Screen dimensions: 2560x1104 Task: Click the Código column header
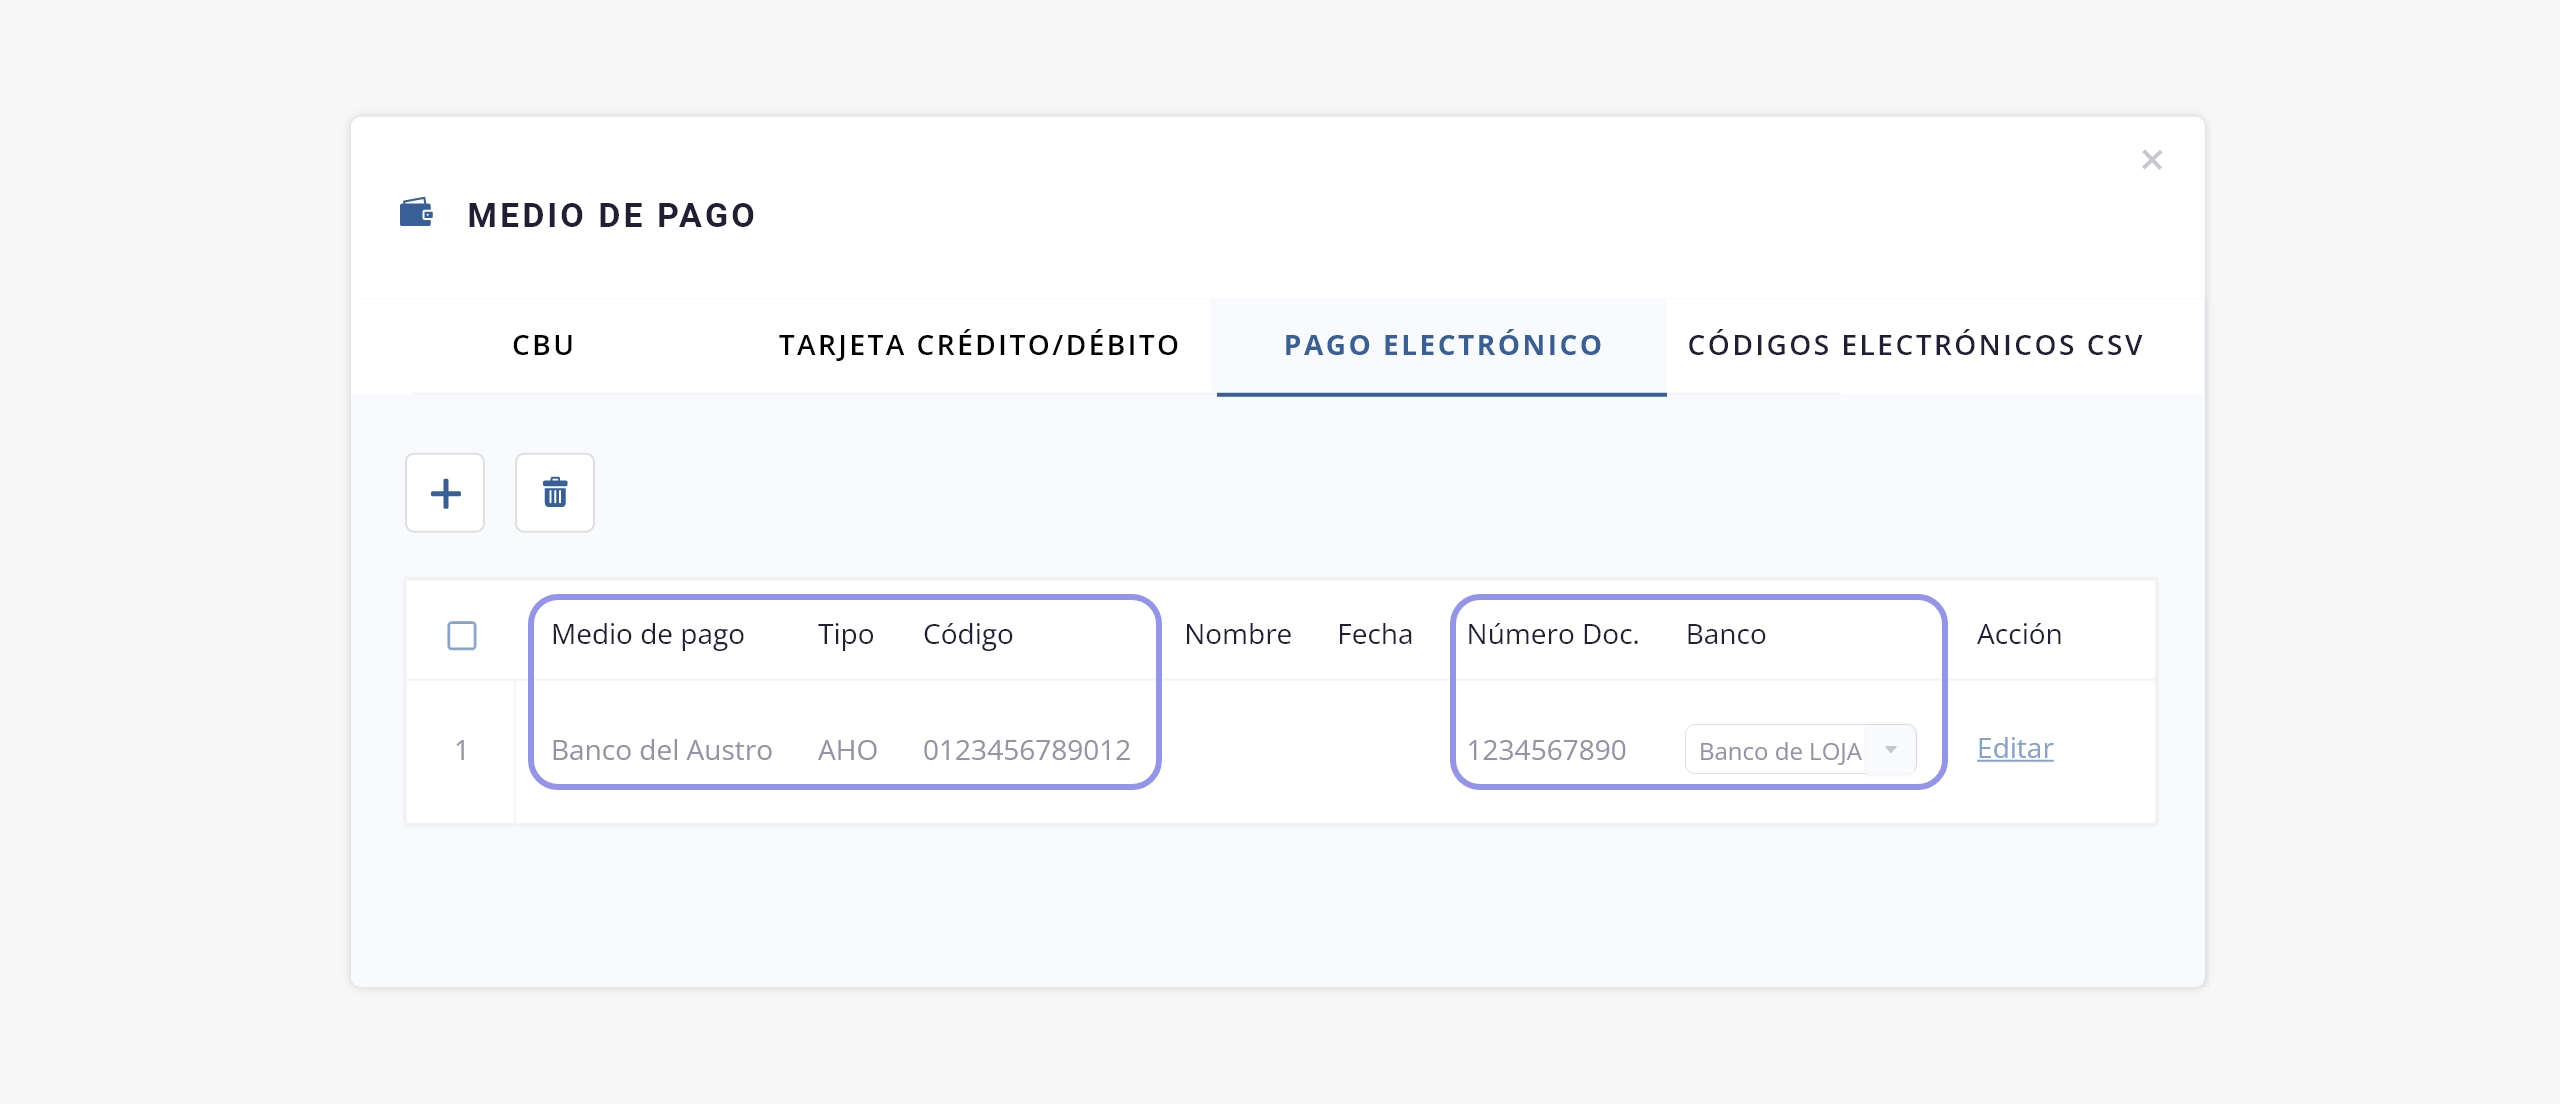[x=968, y=634]
